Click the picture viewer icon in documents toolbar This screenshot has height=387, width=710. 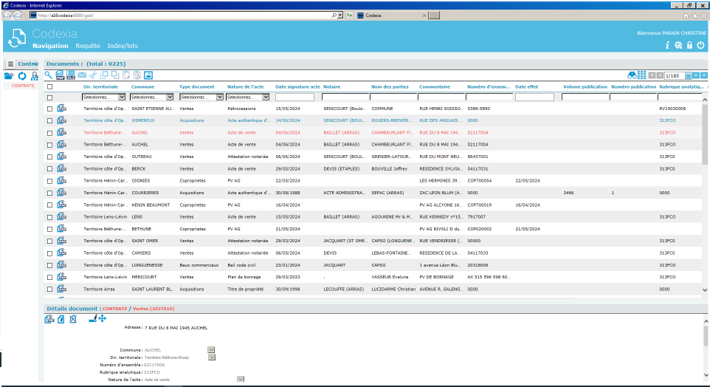pos(149,75)
